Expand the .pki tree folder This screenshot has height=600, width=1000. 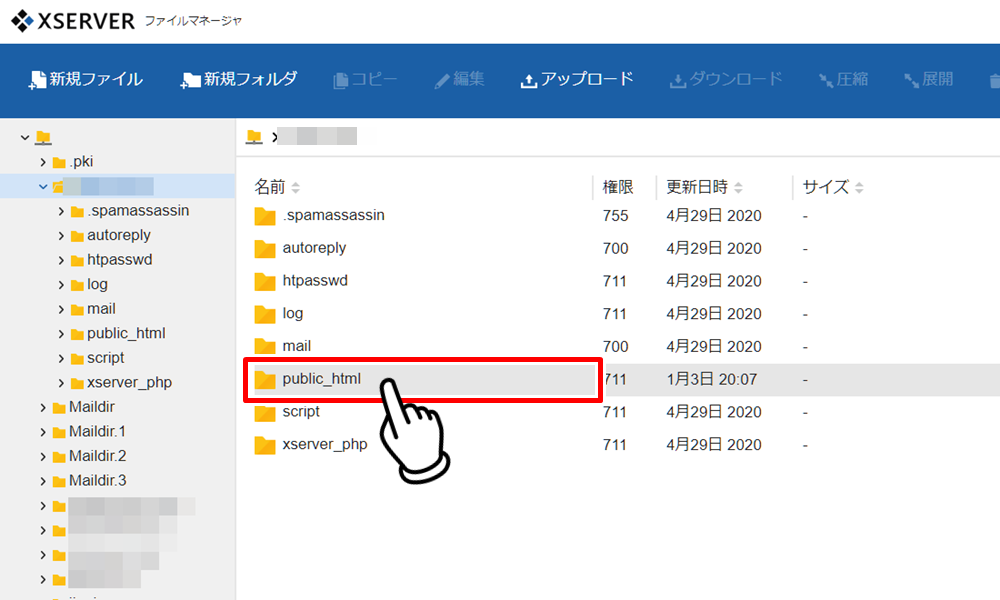point(43,162)
